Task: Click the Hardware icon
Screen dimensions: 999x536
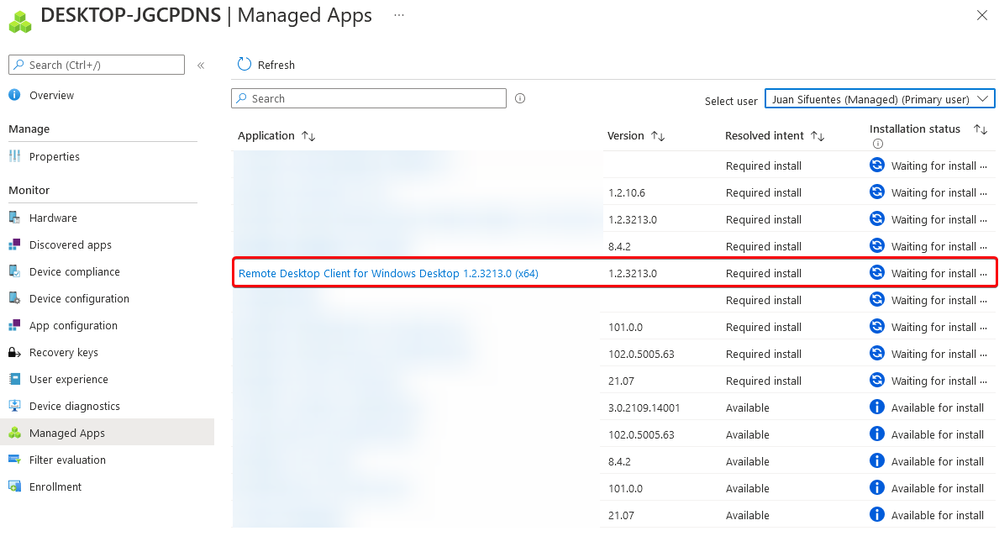Action: coord(15,217)
